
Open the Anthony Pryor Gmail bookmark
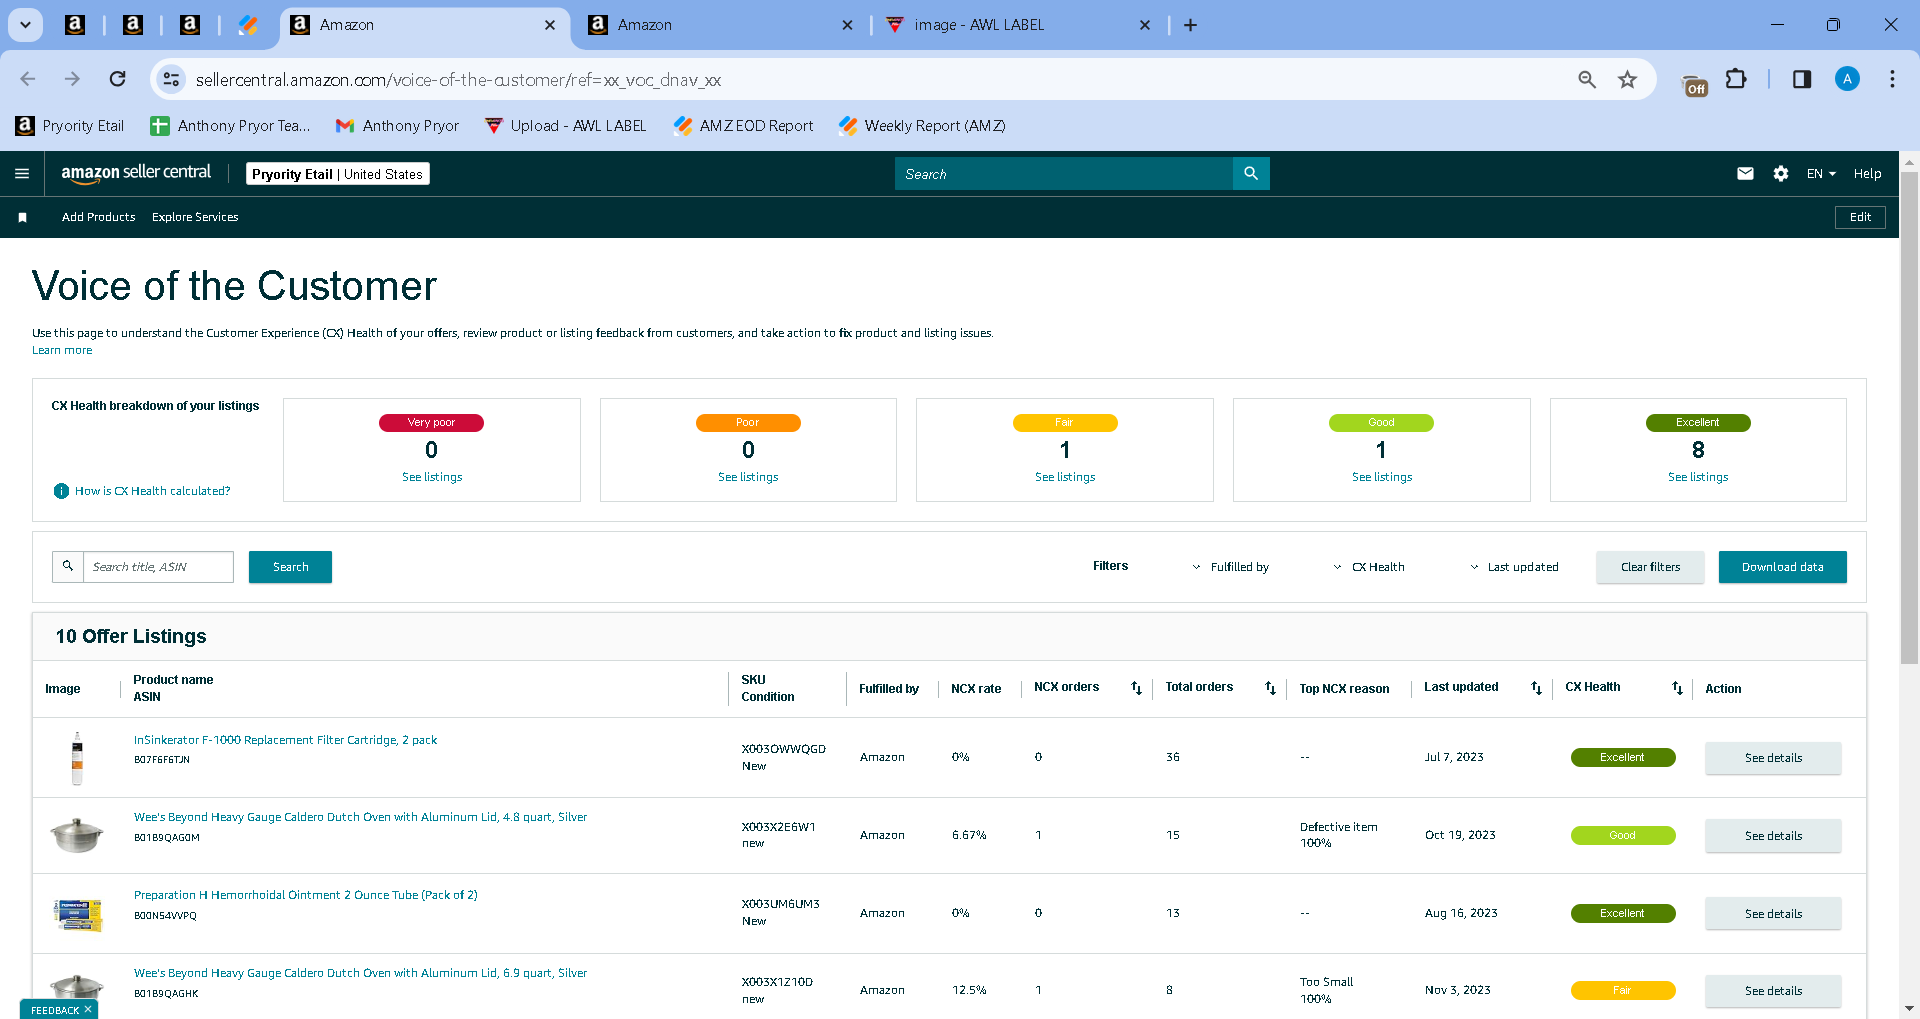point(398,126)
